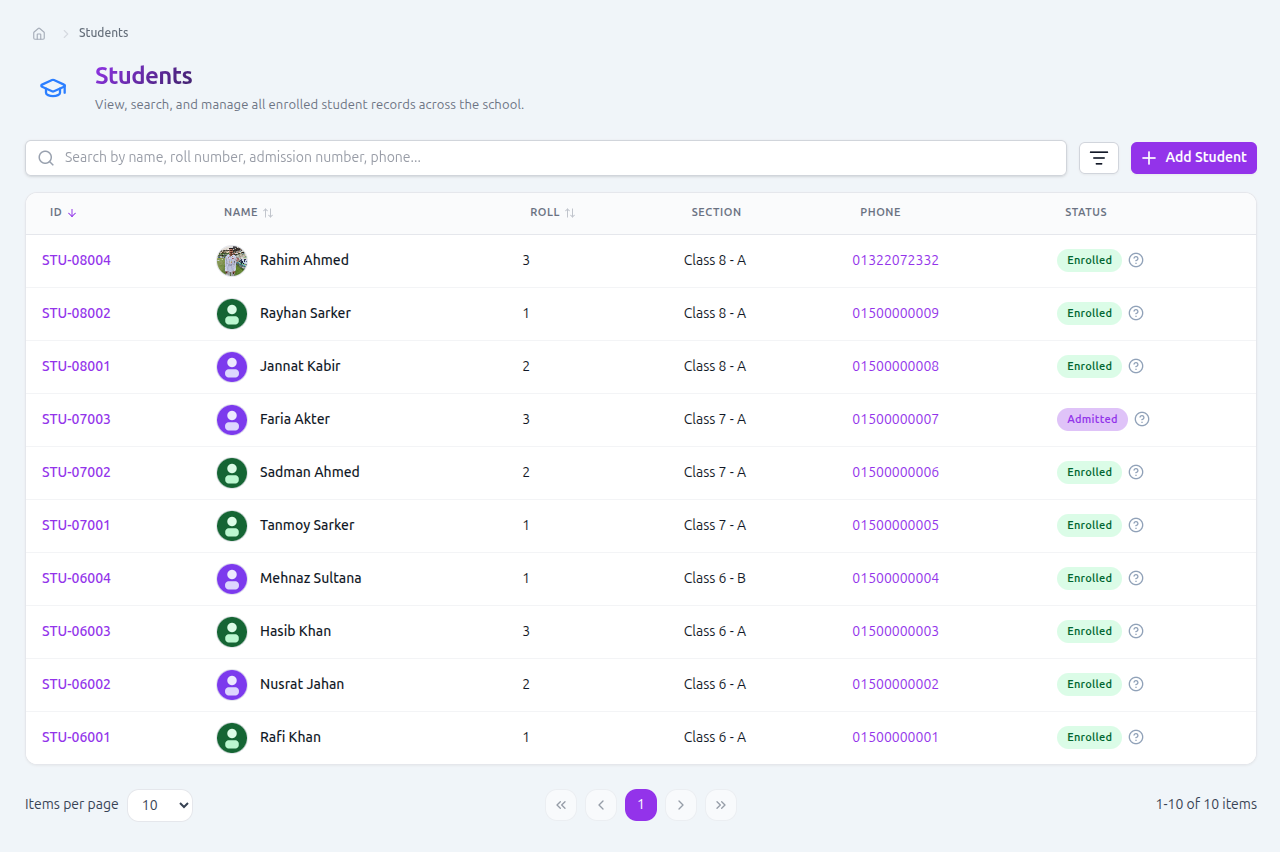Go to the last page using double-chevron icon
The height and width of the screenshot is (852, 1280).
pos(721,805)
